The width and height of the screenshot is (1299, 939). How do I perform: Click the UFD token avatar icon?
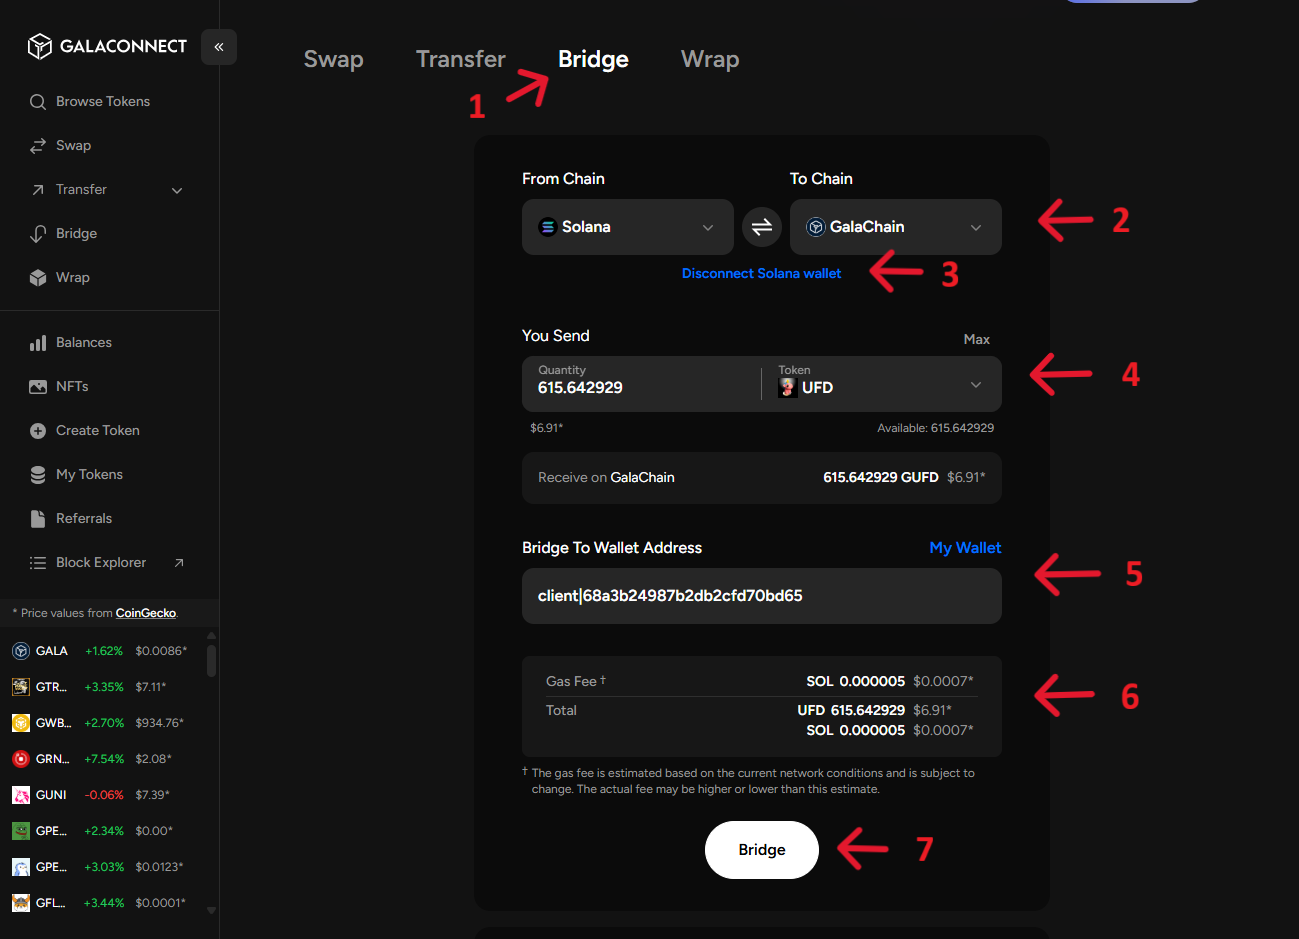[787, 388]
